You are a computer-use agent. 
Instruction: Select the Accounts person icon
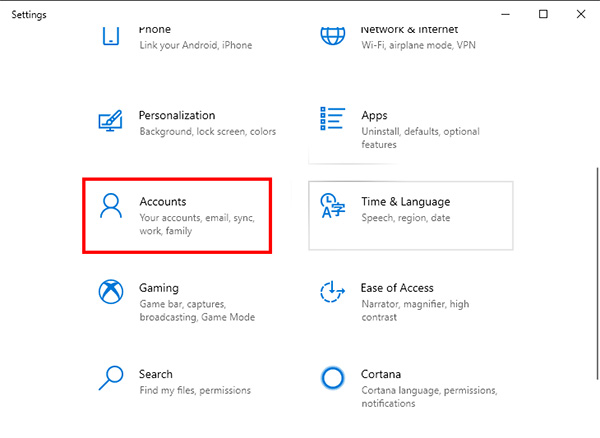coord(111,206)
